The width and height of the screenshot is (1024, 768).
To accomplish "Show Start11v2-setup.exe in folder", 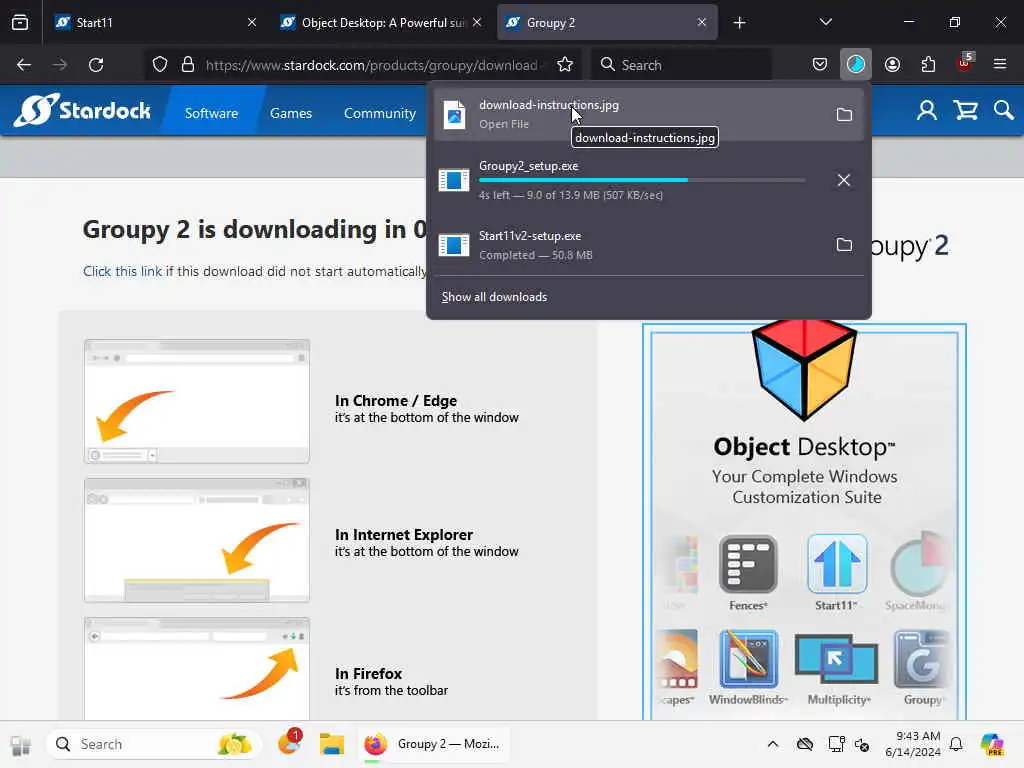I will coord(844,245).
